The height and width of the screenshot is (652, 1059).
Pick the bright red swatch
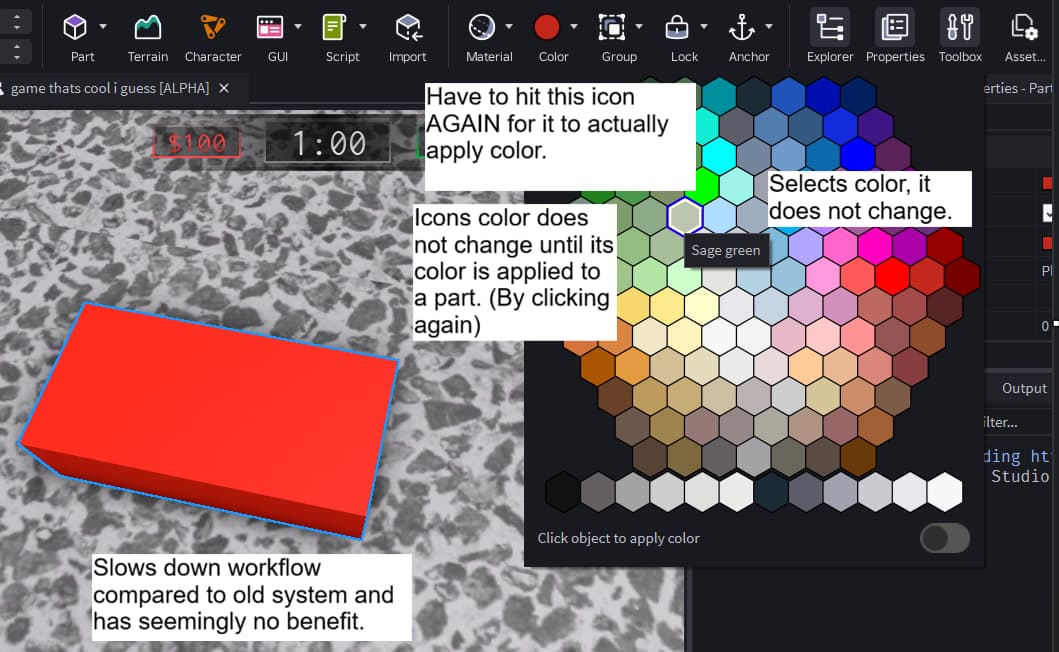[892, 276]
